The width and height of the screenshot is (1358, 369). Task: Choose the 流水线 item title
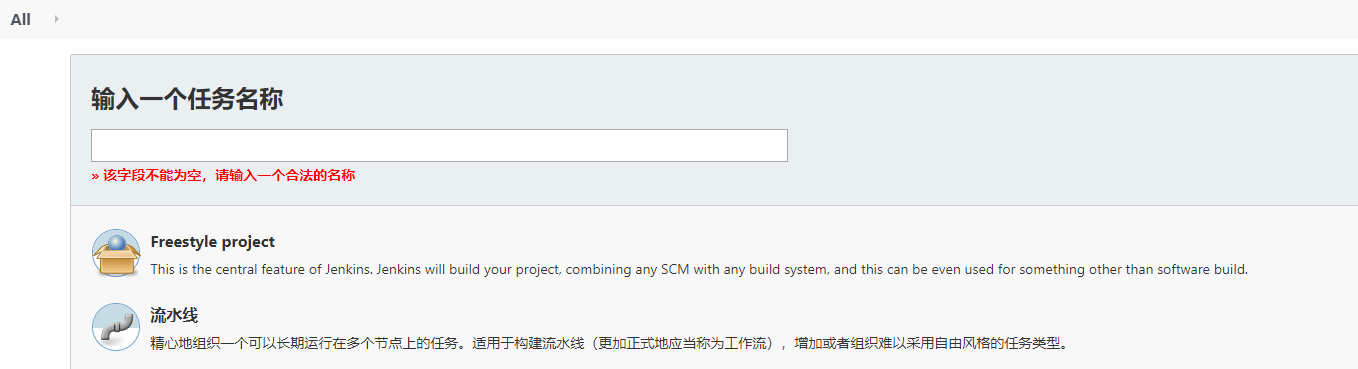click(x=174, y=316)
